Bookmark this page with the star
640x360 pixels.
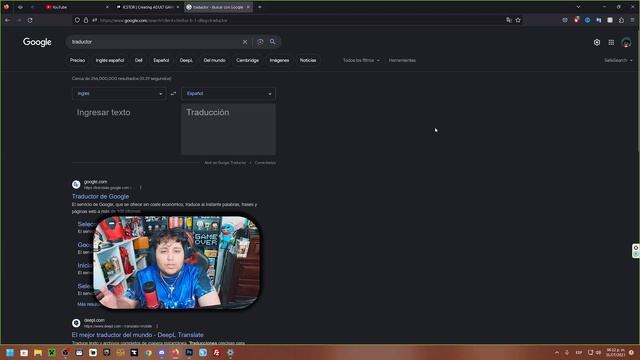pos(518,20)
